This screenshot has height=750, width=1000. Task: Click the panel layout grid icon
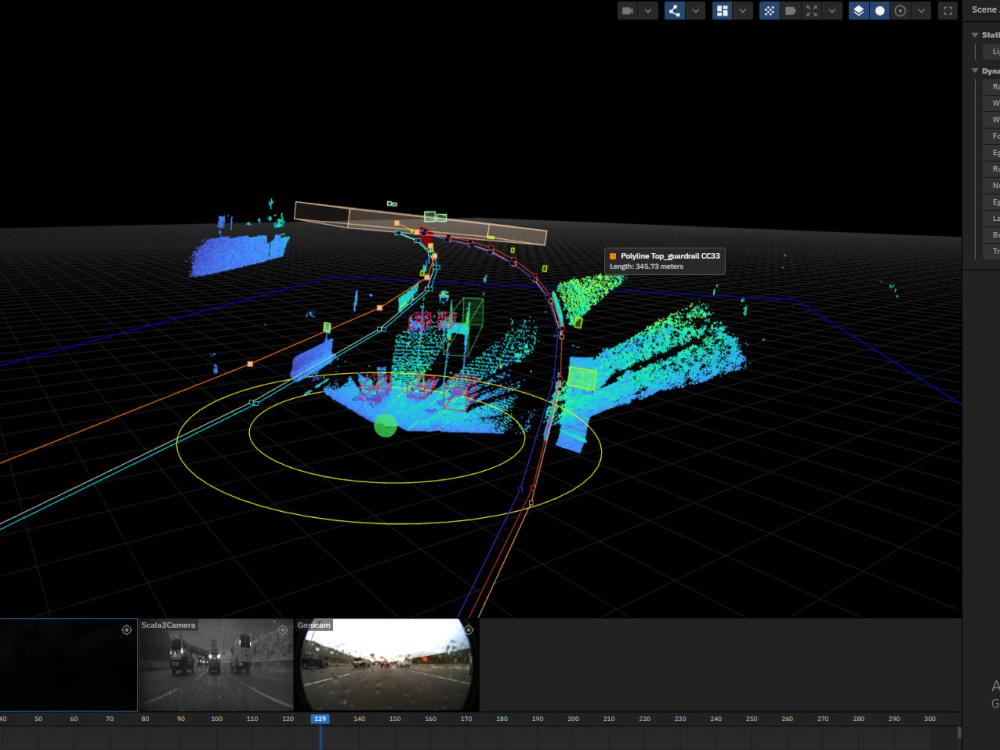[722, 11]
